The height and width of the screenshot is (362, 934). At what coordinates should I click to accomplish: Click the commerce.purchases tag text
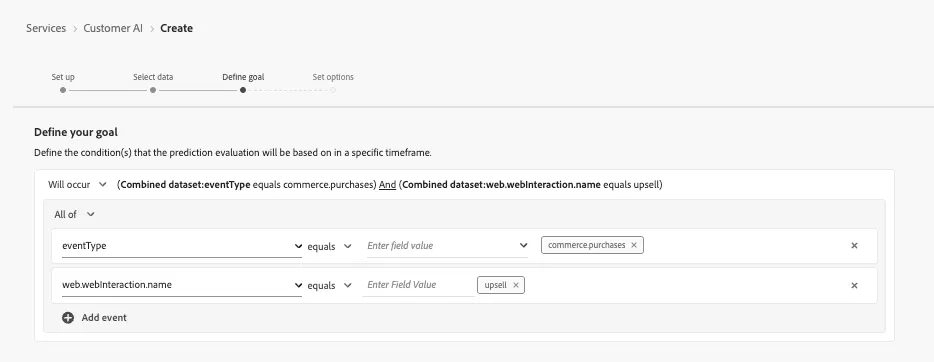click(x=587, y=245)
